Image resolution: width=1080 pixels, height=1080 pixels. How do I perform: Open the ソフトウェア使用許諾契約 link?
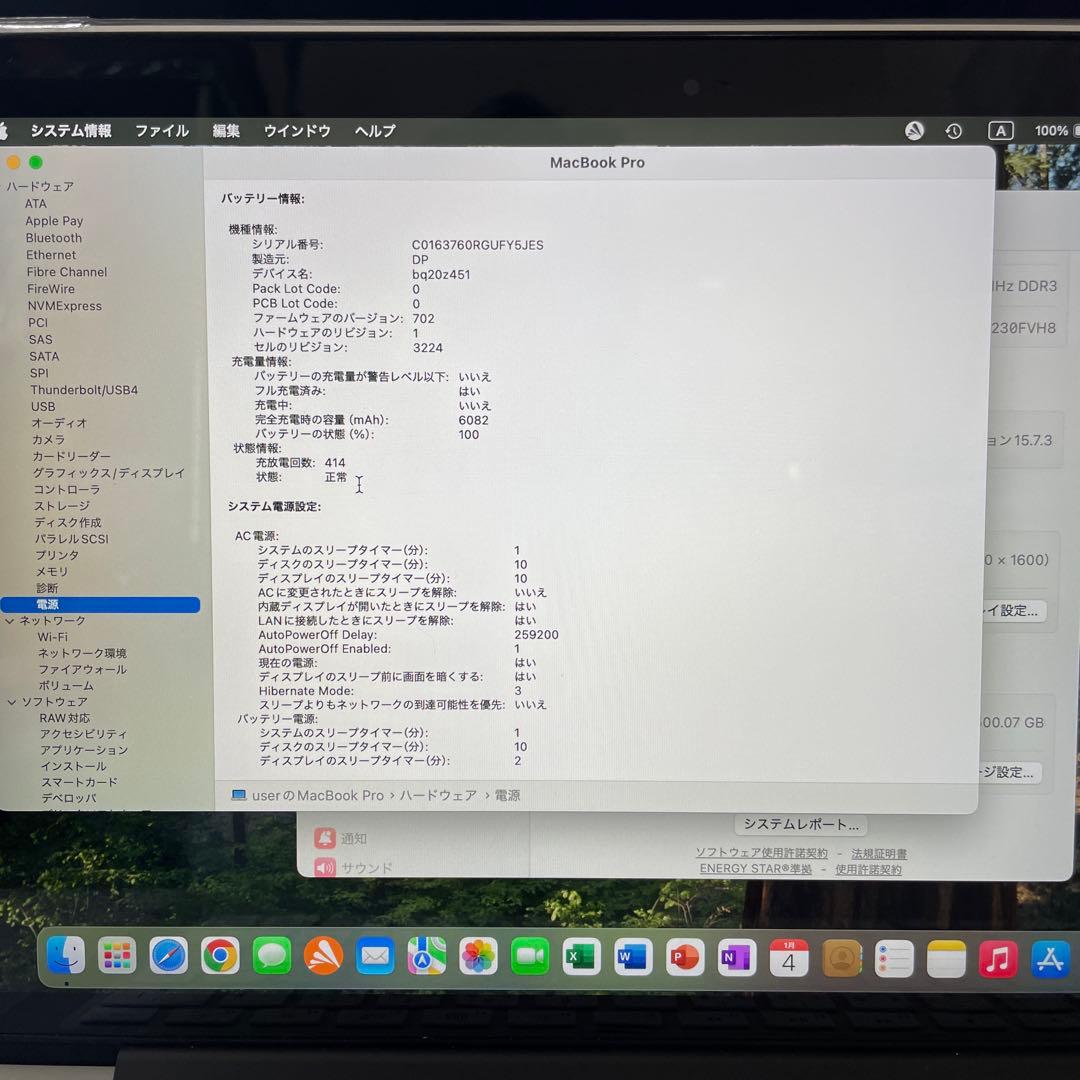(763, 853)
